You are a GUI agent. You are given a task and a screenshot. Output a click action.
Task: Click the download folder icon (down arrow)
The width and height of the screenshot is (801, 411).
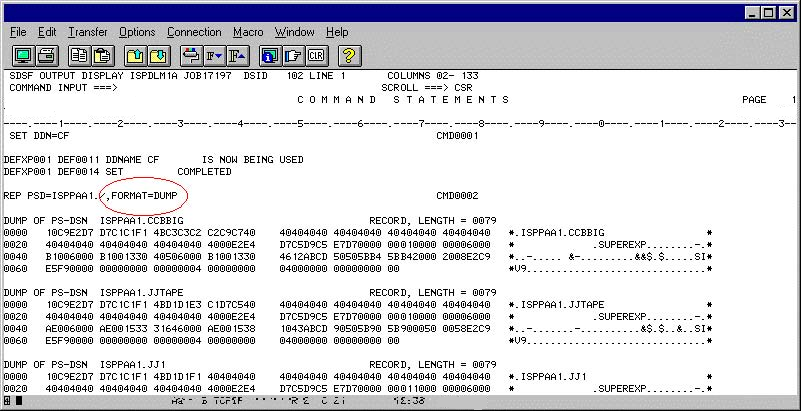coord(159,55)
